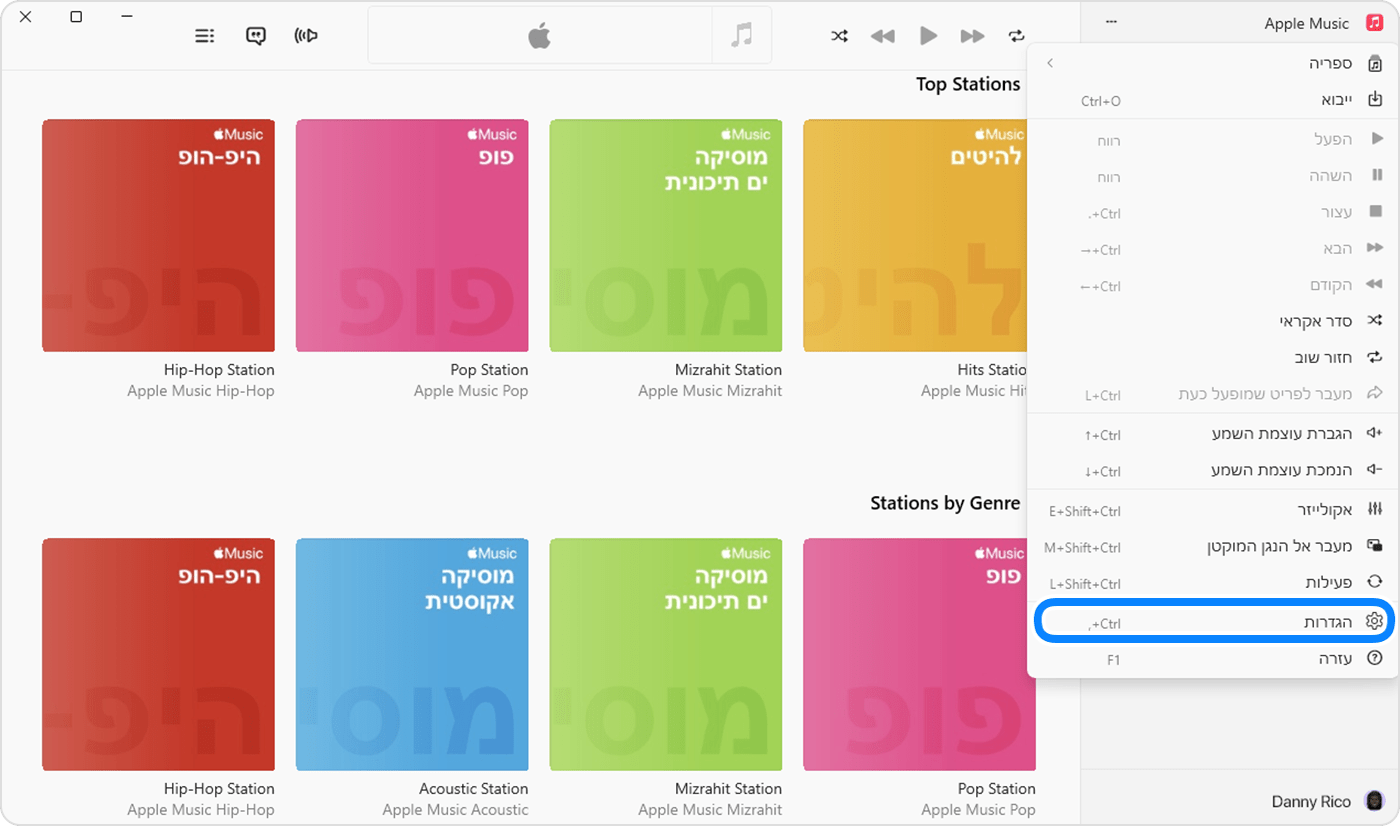Choose מעבר לפריט שמופעל כעת menu entry

coord(1213,394)
